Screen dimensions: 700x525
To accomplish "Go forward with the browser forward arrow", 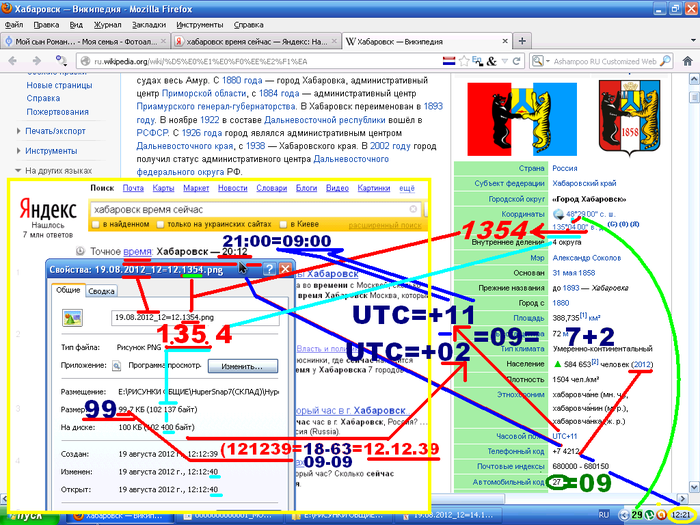I will [x=37, y=61].
